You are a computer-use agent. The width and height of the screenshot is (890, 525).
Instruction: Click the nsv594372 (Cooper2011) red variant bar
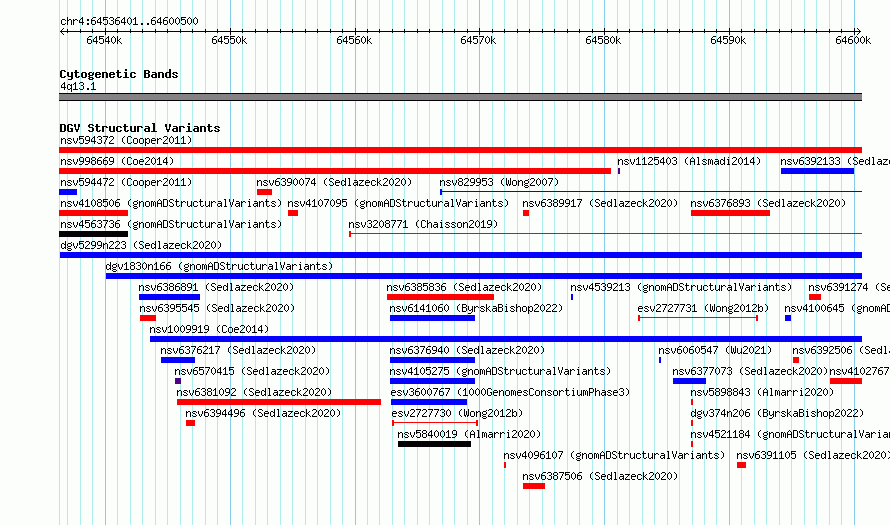tap(460, 150)
